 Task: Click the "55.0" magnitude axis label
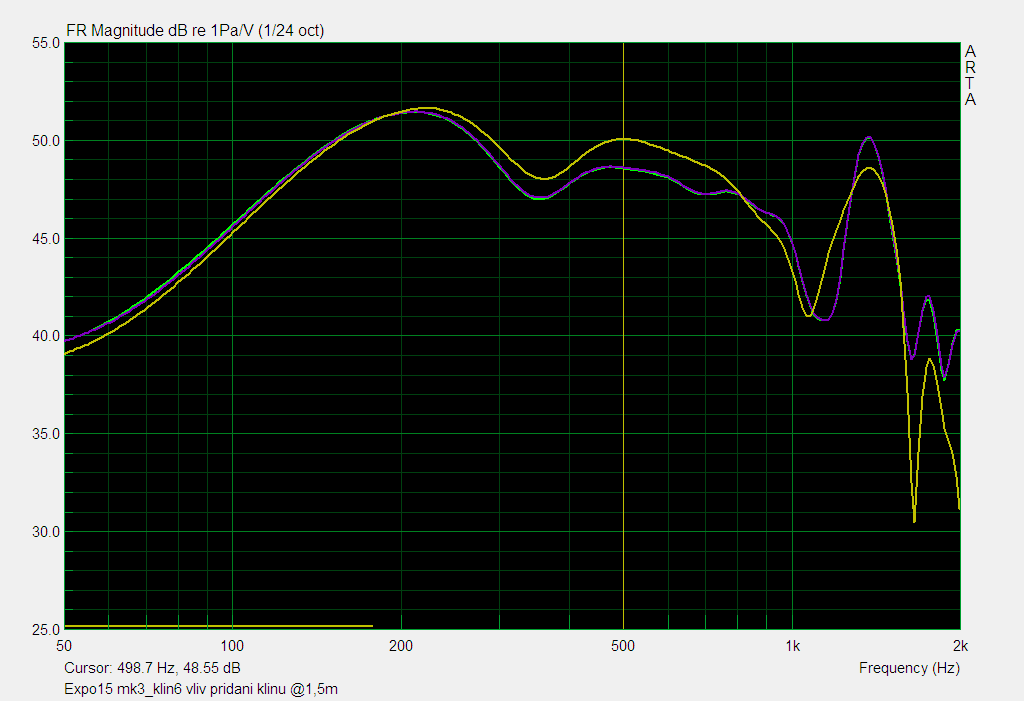pyautogui.click(x=46, y=43)
